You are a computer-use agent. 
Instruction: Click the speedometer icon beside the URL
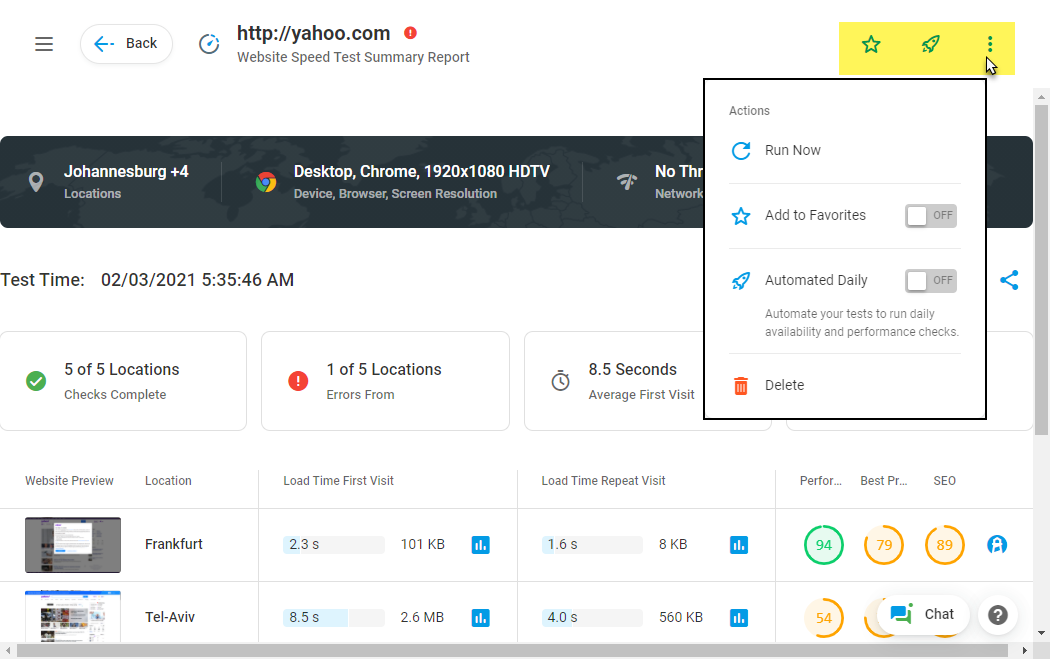click(209, 44)
